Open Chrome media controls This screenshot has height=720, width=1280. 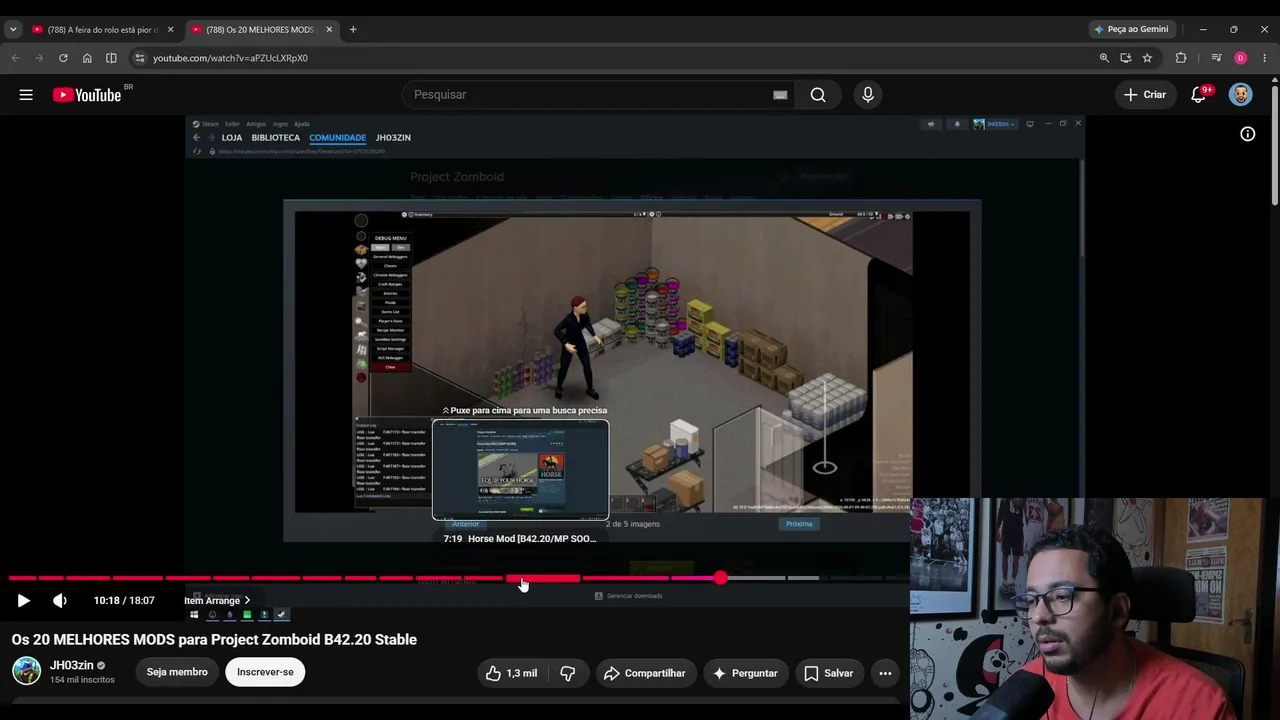point(1216,58)
